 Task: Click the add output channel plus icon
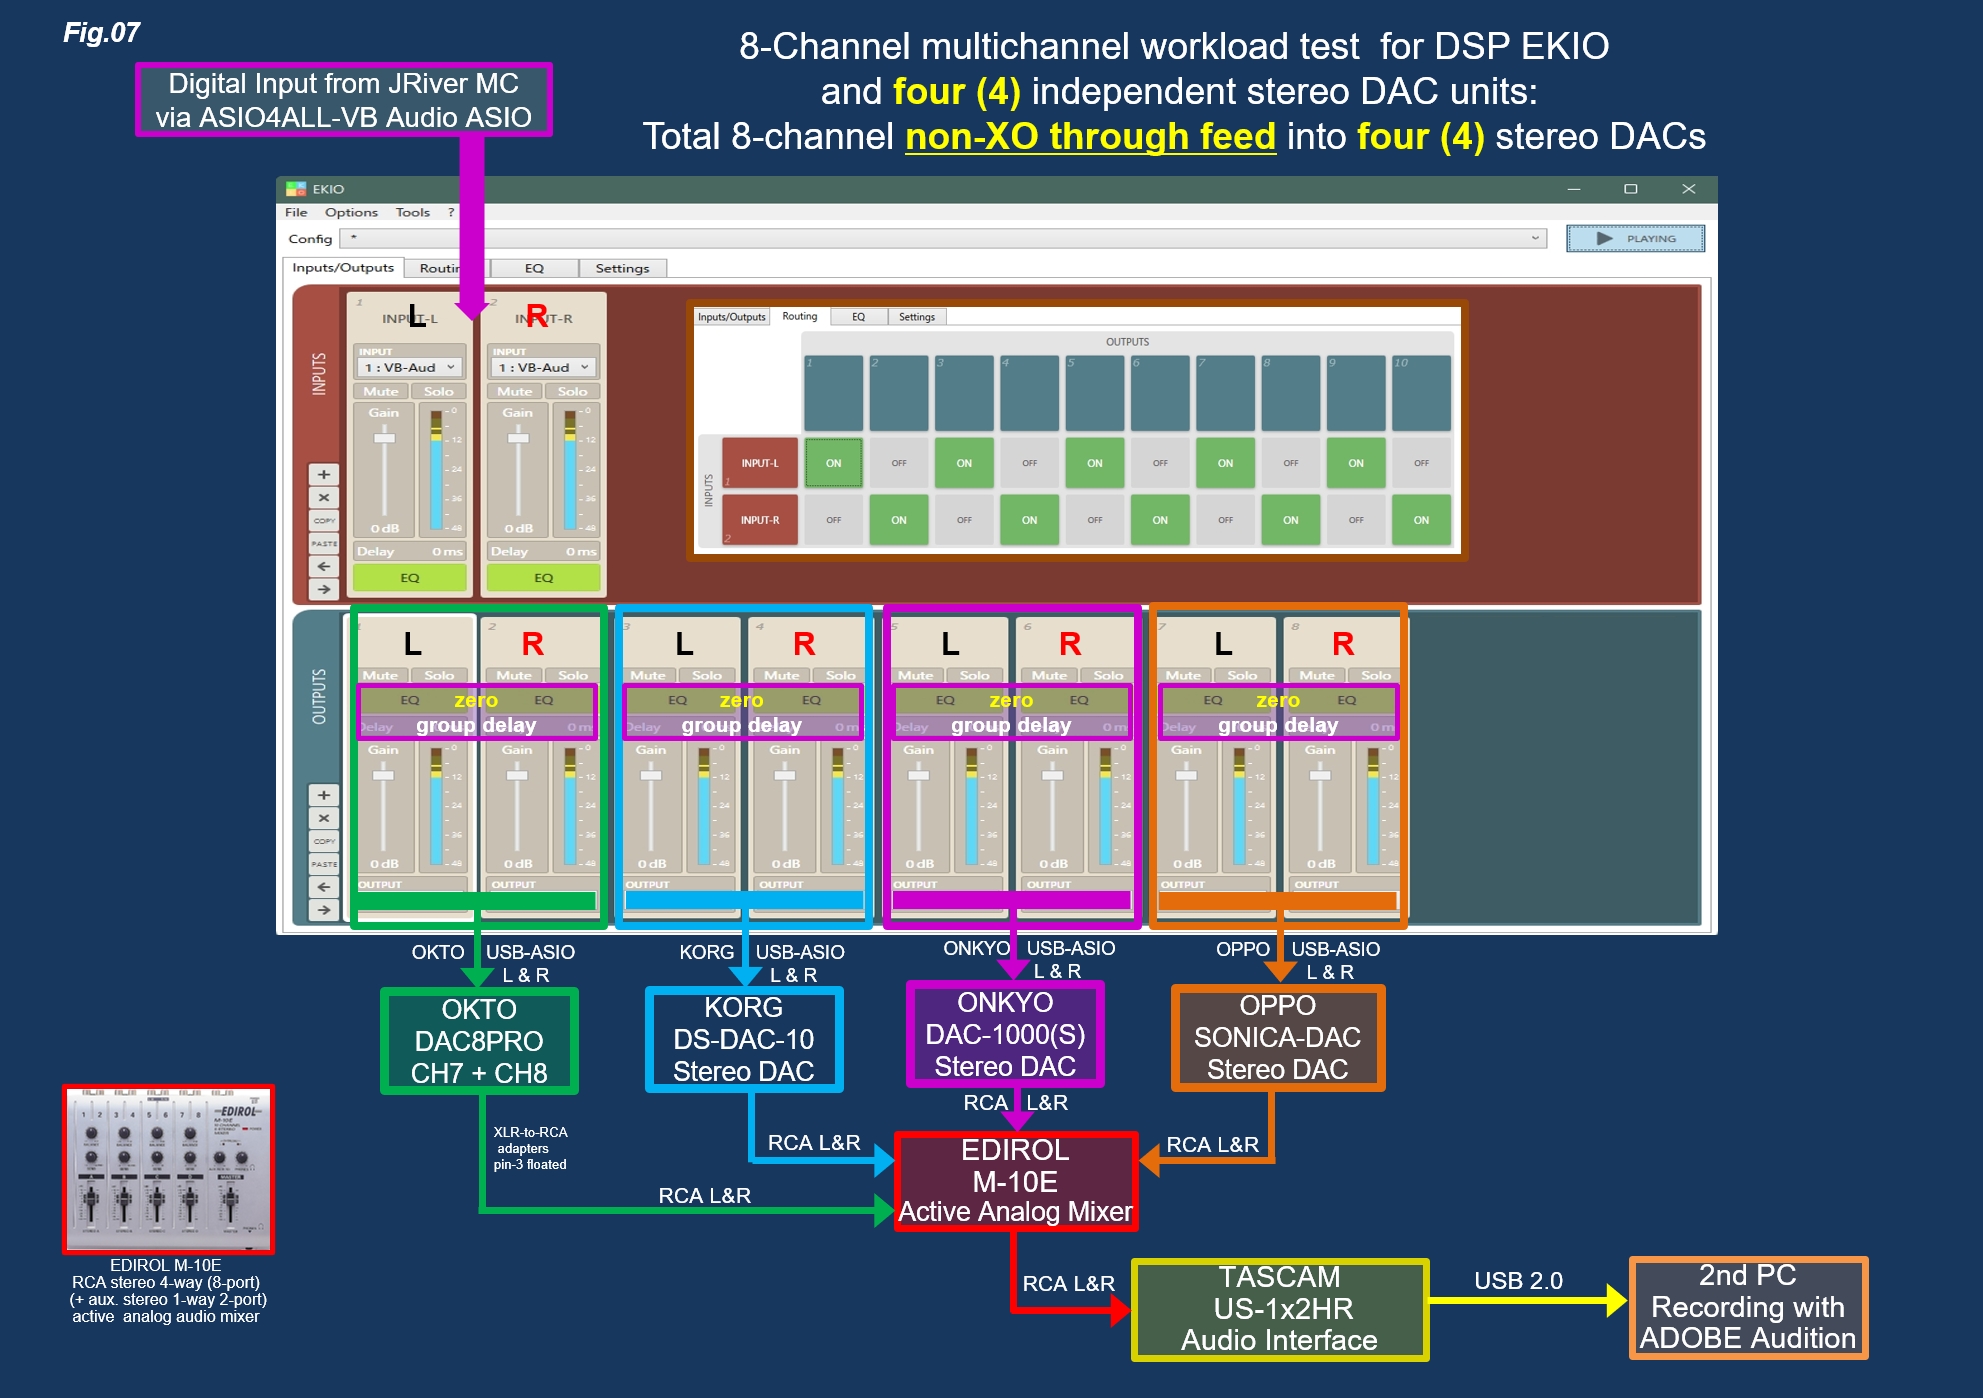click(x=323, y=795)
